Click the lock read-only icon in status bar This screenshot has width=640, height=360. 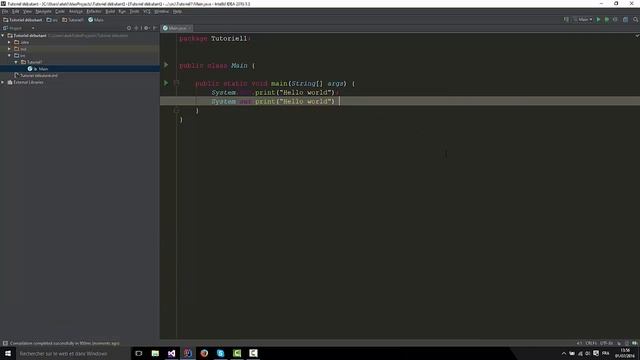point(619,343)
